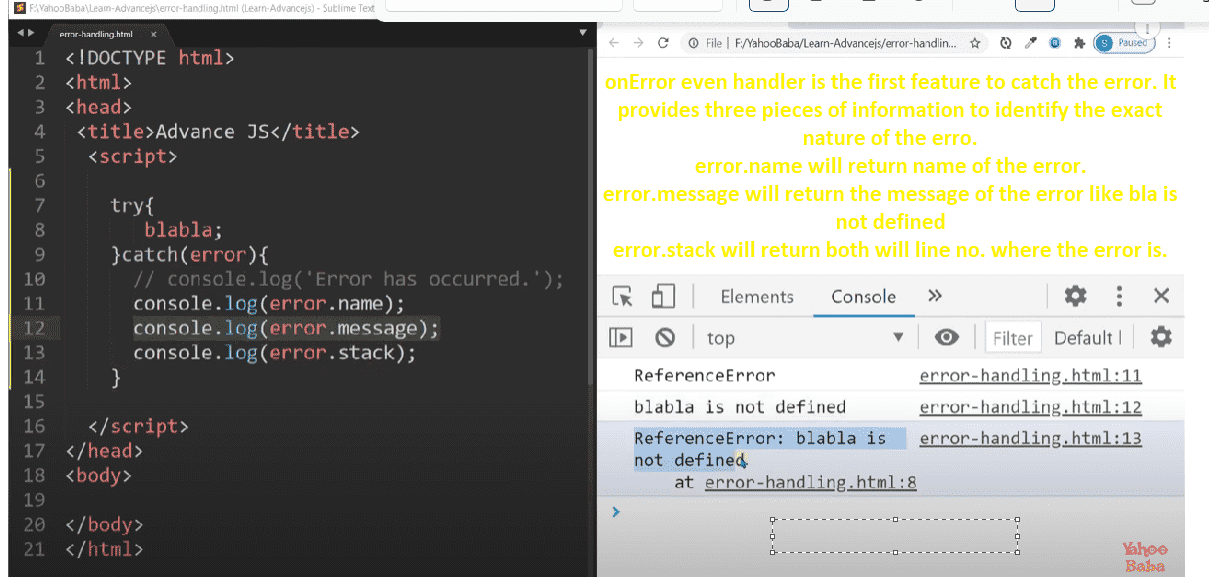Image resolution: width=1209 pixels, height=577 pixels.
Task: Expand the top JavaScript context dropdown
Action: pyautogui.click(x=804, y=338)
